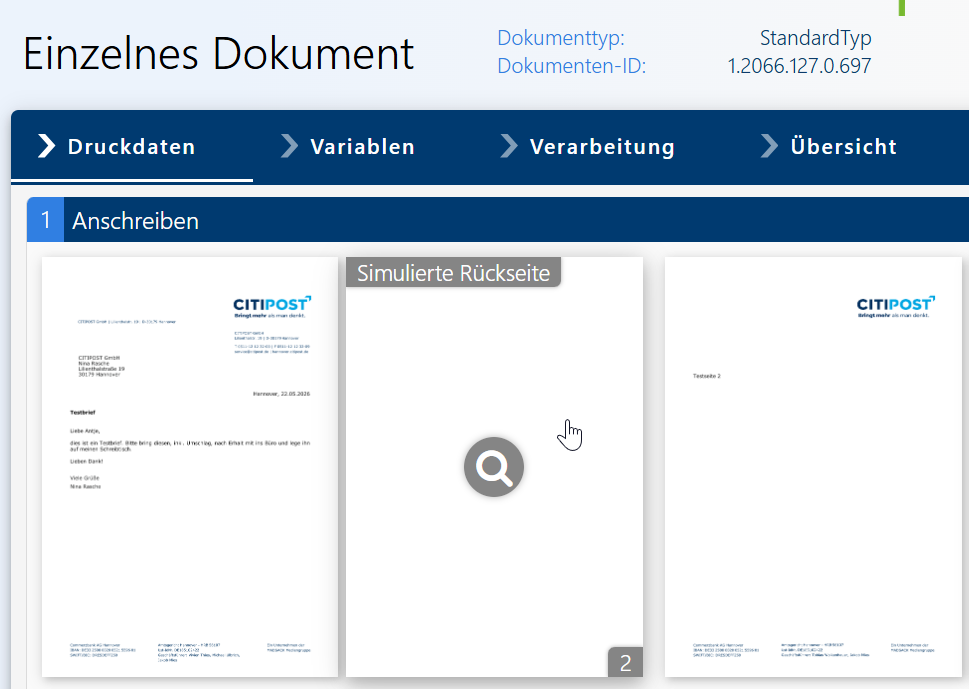Click the Dokumenten-ID label
969x689 pixels.
coord(572,66)
